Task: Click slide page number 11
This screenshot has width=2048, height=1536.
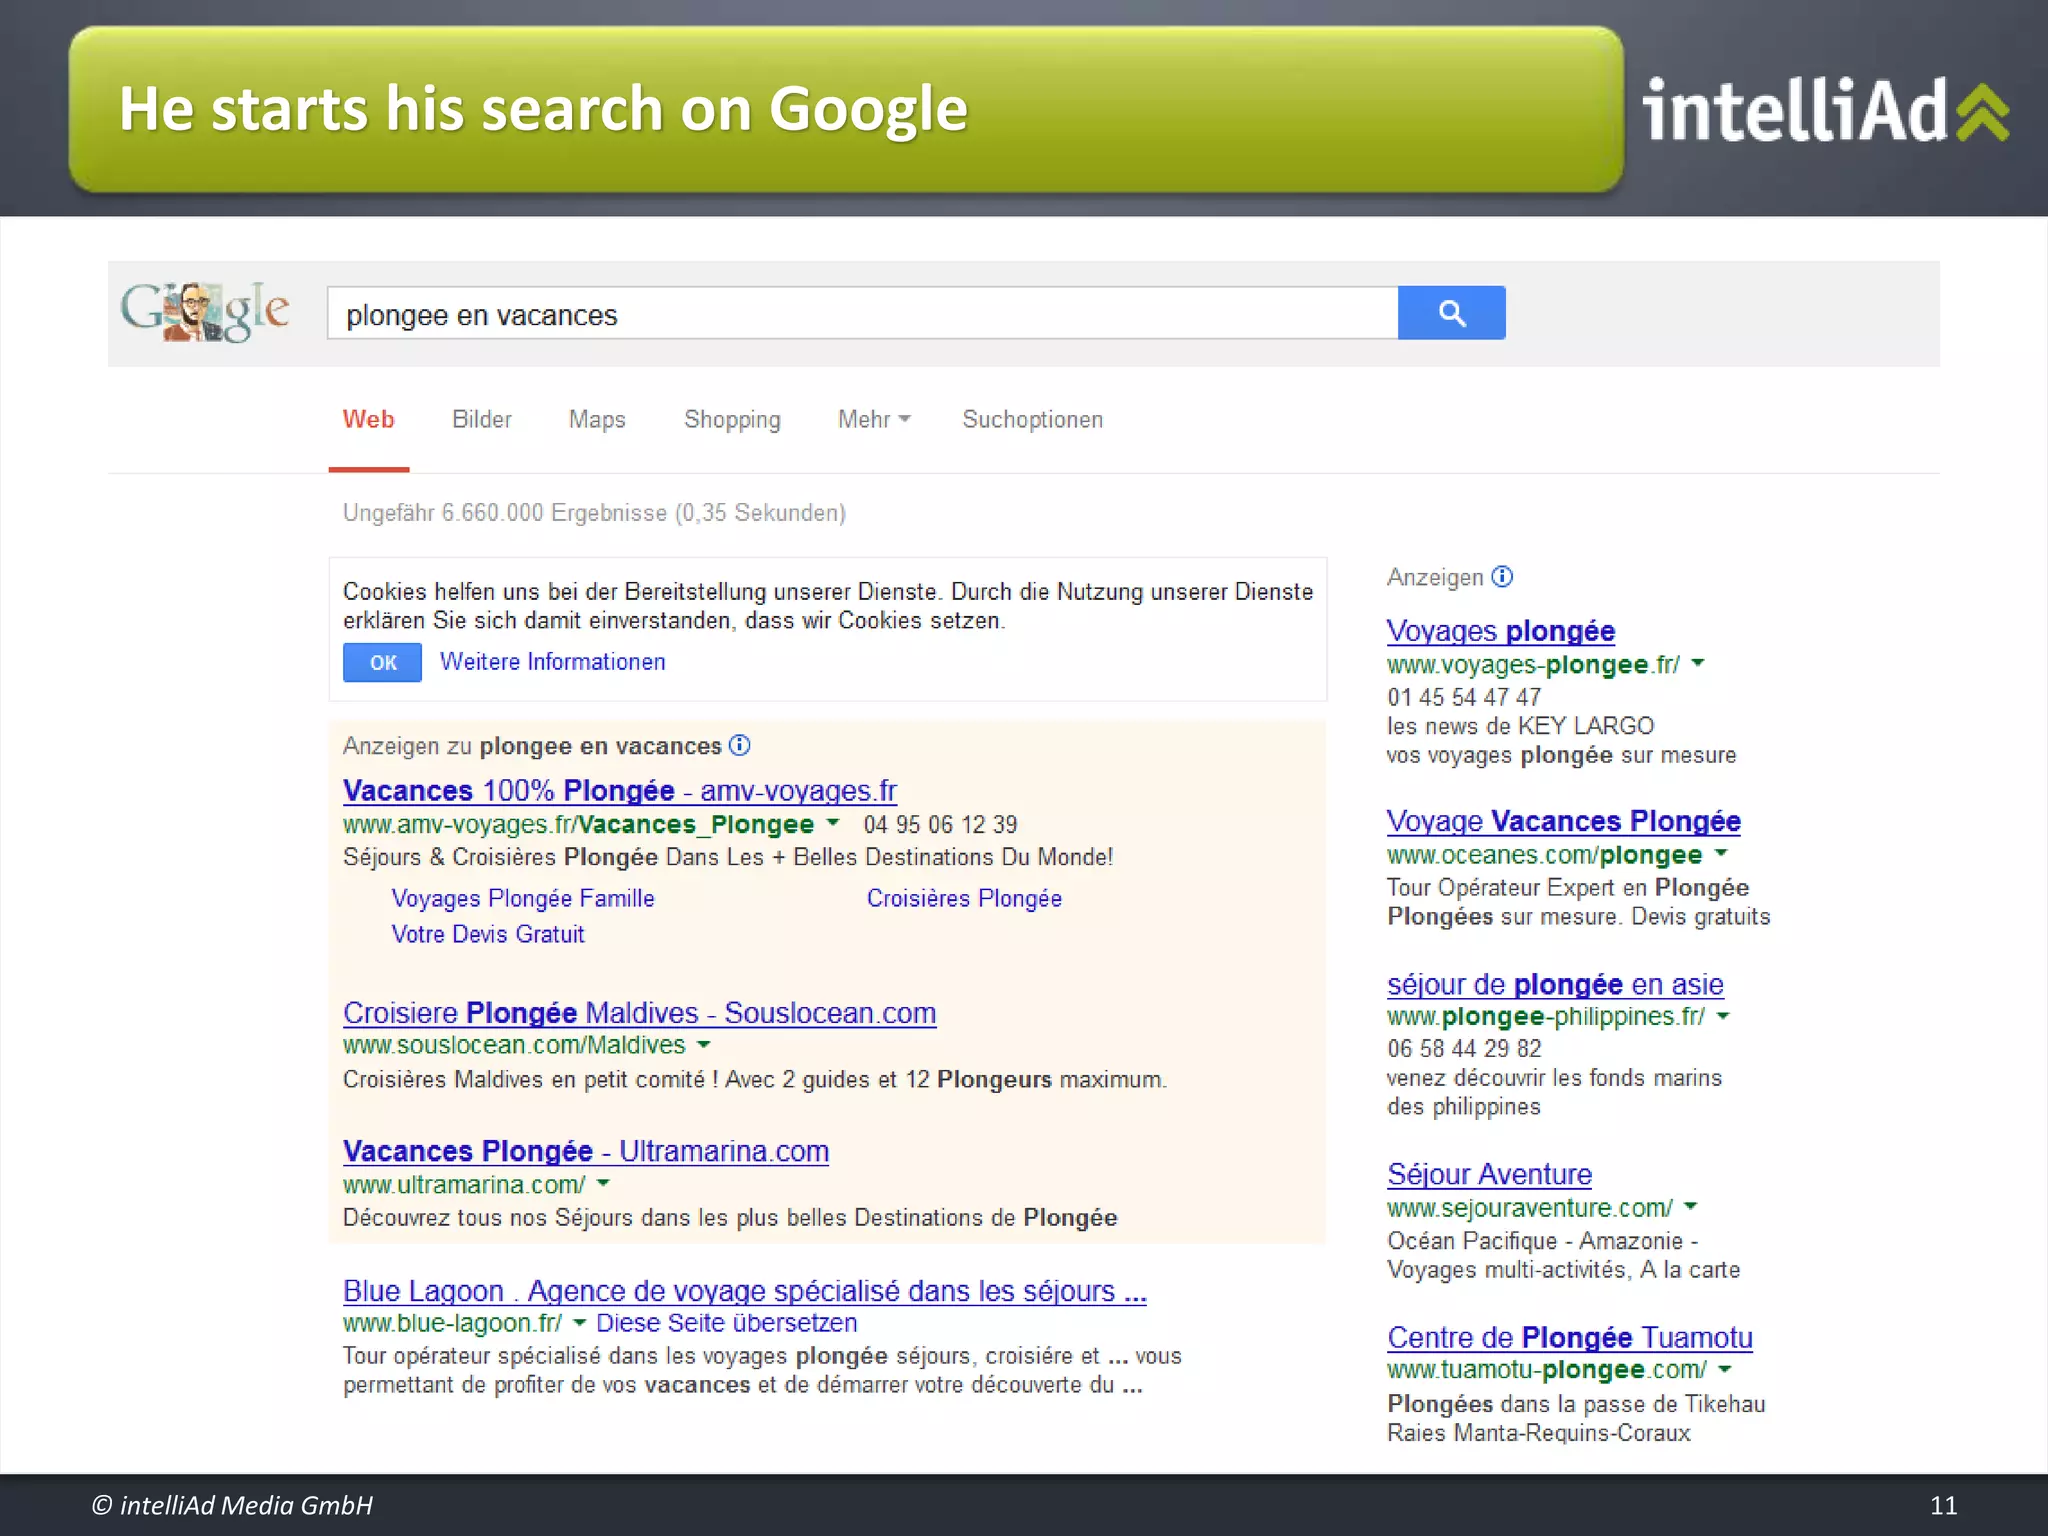Action: point(1943,1505)
